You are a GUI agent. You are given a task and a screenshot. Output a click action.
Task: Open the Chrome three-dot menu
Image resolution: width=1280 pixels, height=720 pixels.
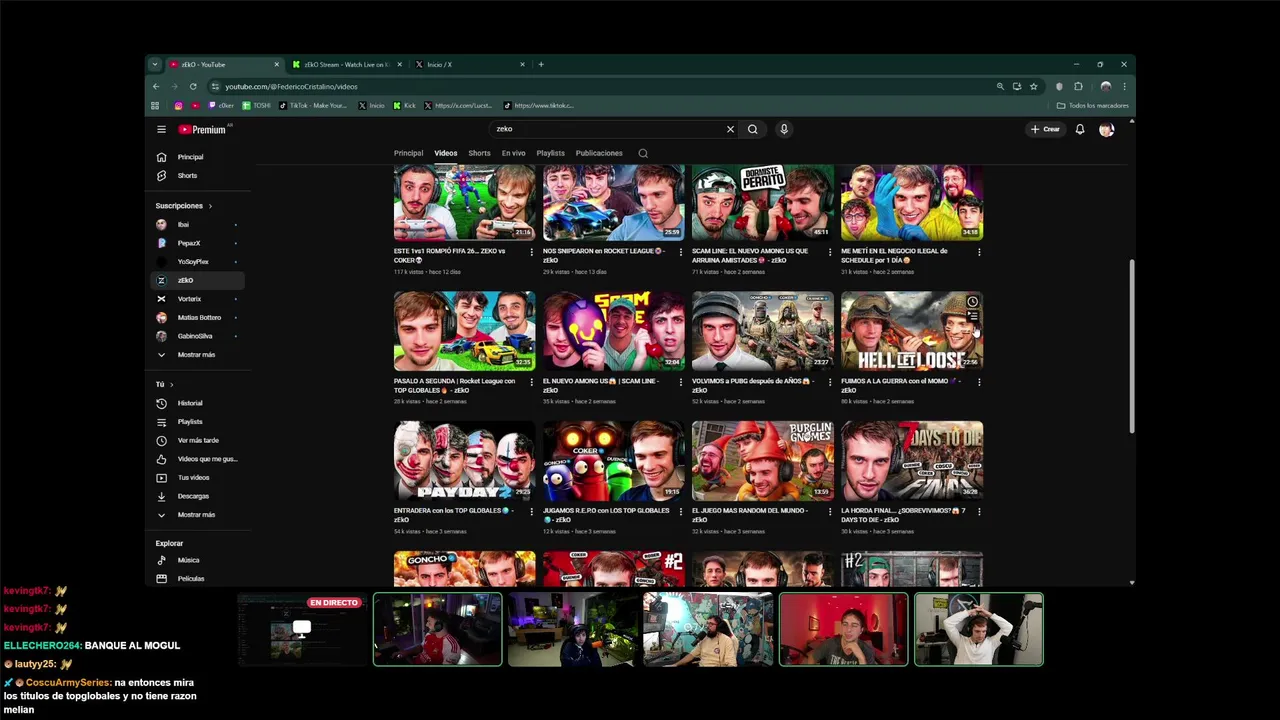[1124, 86]
